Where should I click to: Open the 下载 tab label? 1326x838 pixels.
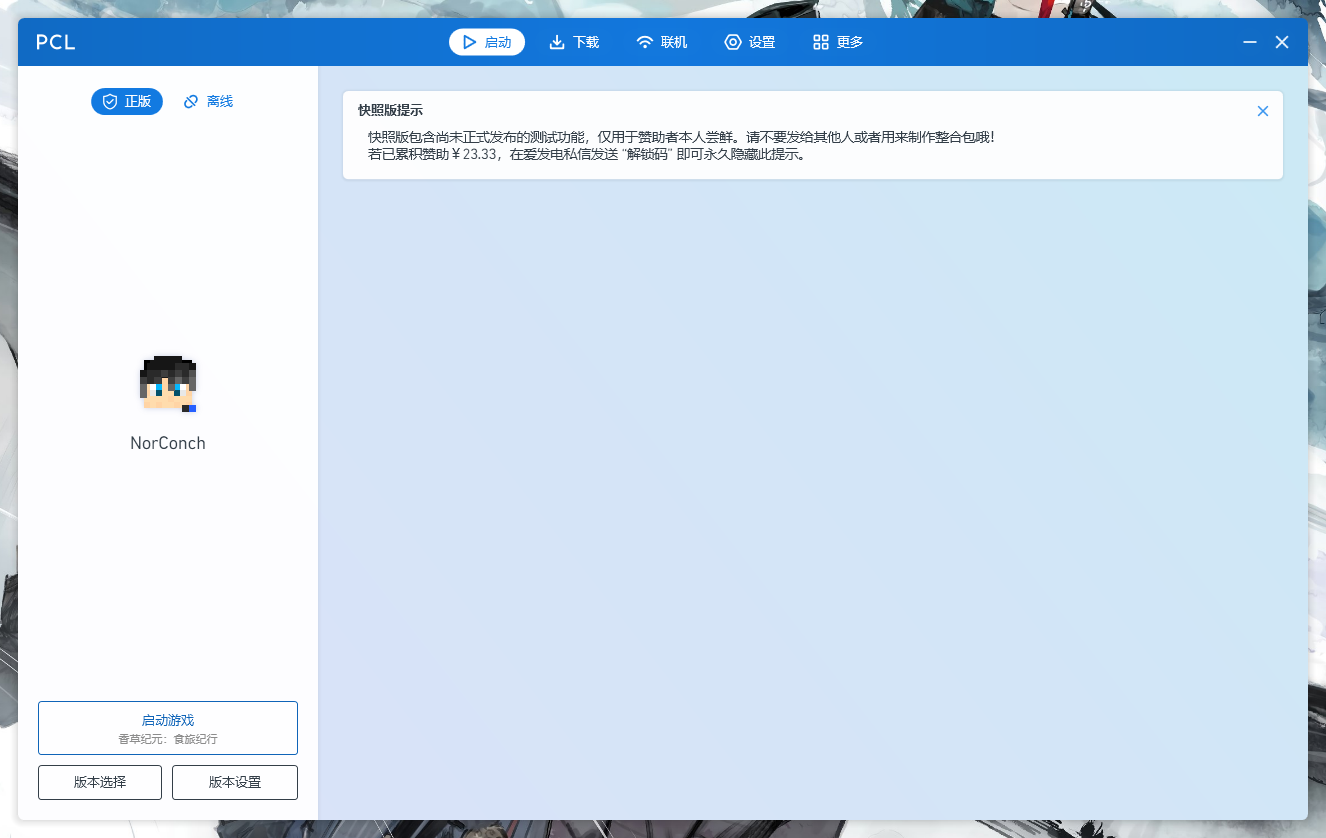tap(586, 42)
